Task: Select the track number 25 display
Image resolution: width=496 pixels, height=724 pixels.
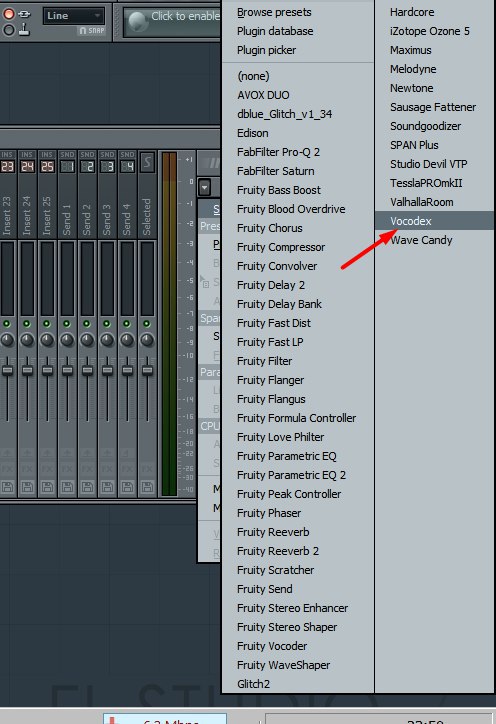Action: [x=47, y=166]
